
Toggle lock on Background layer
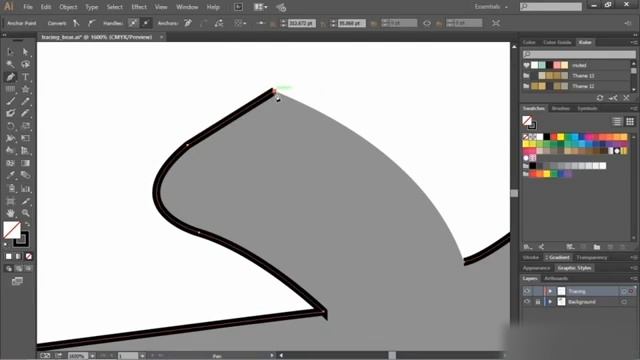click(538, 302)
